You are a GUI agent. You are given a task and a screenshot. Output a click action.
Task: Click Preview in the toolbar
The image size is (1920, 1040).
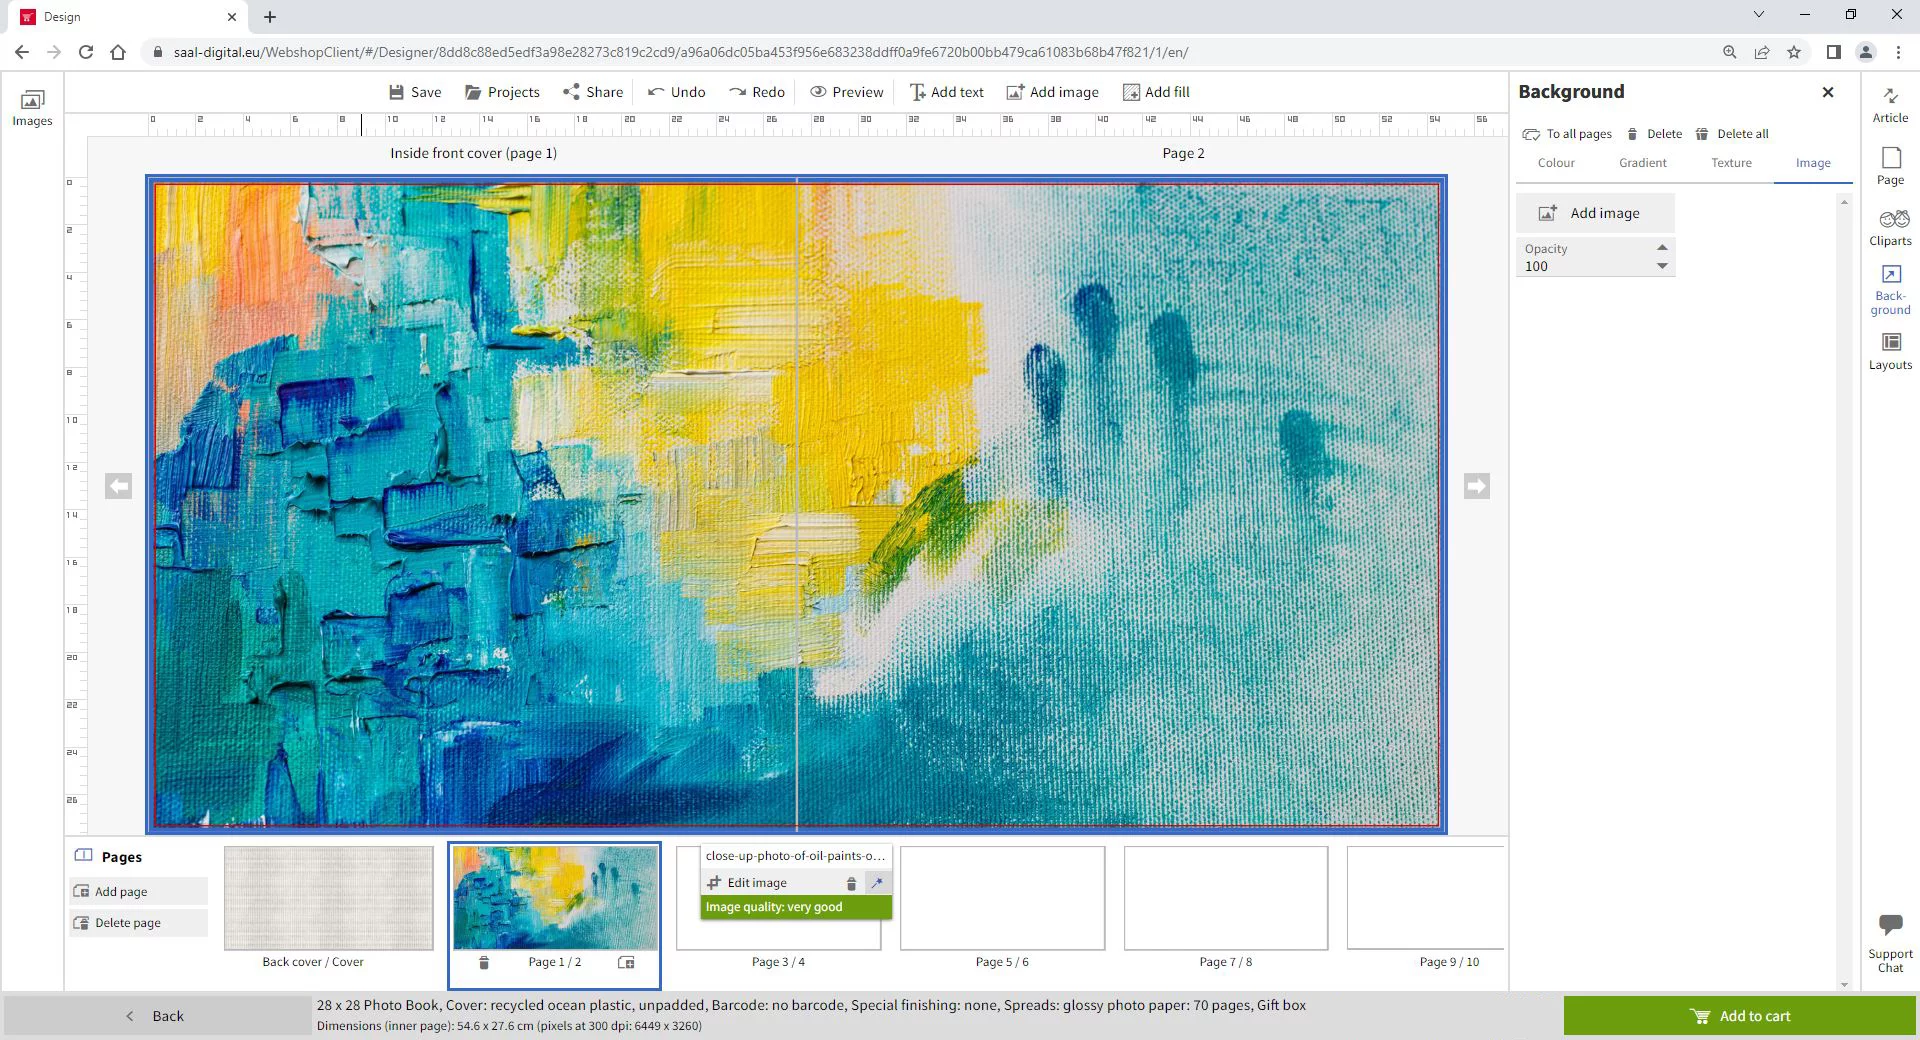(x=847, y=92)
